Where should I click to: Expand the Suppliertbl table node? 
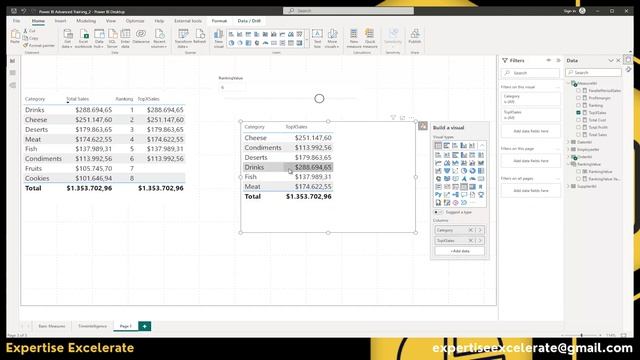coord(568,186)
